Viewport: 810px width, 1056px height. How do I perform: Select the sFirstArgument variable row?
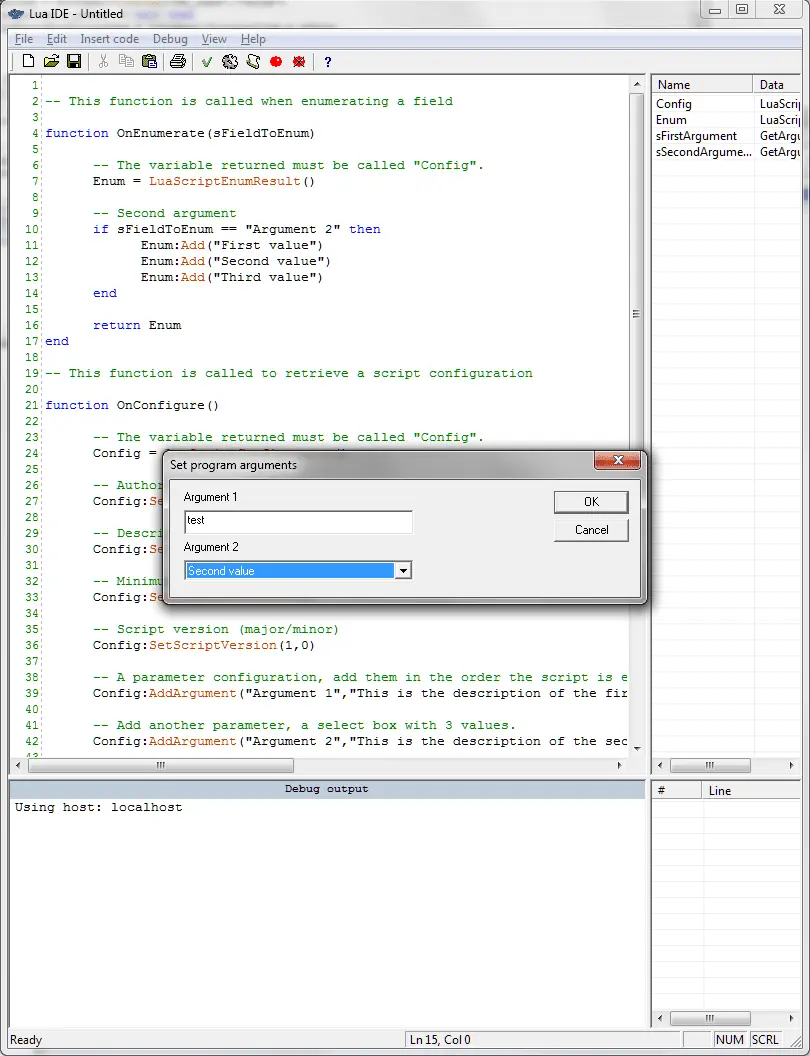click(726, 136)
